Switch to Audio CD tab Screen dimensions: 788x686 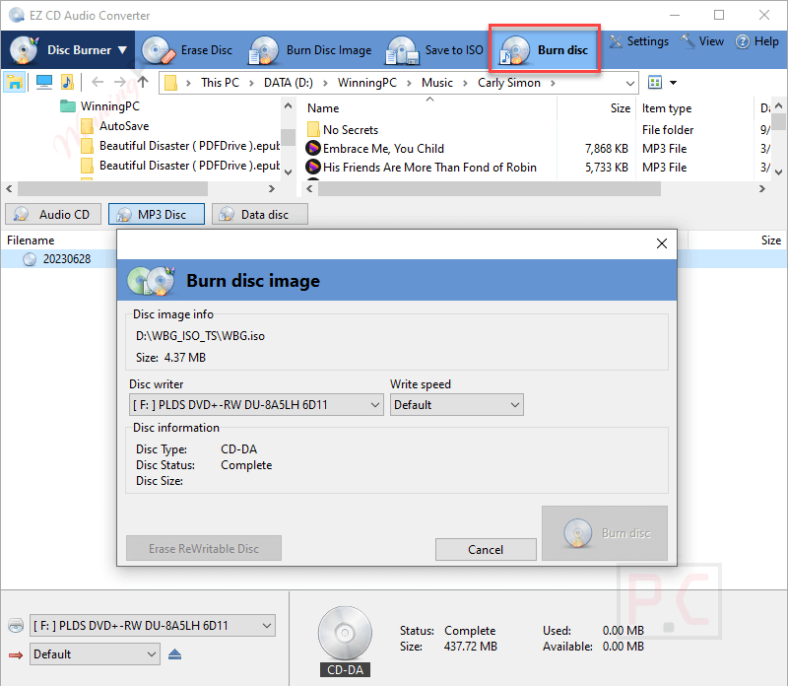coord(53,214)
